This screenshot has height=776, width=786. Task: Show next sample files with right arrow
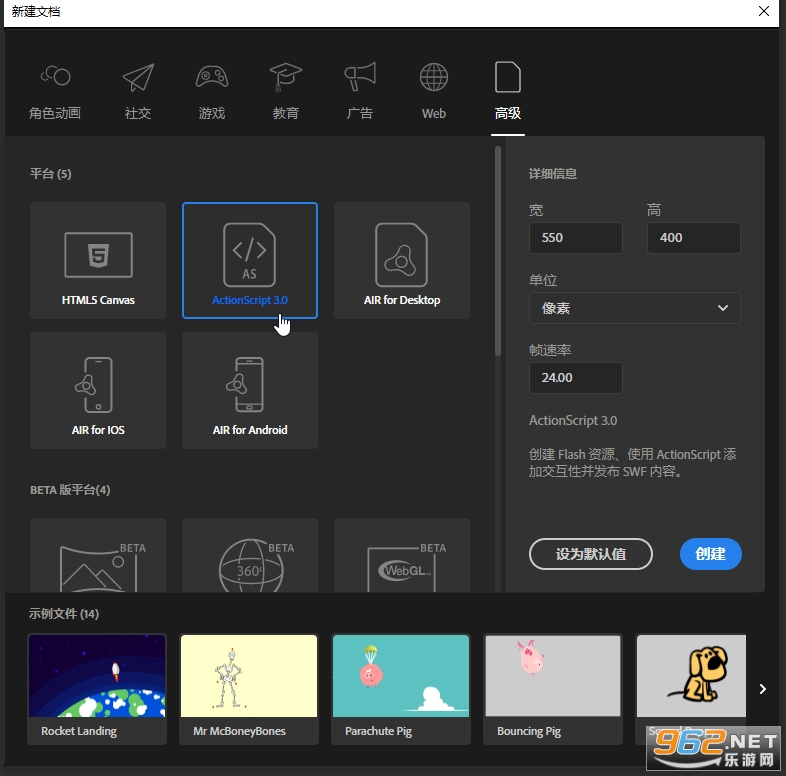point(762,689)
